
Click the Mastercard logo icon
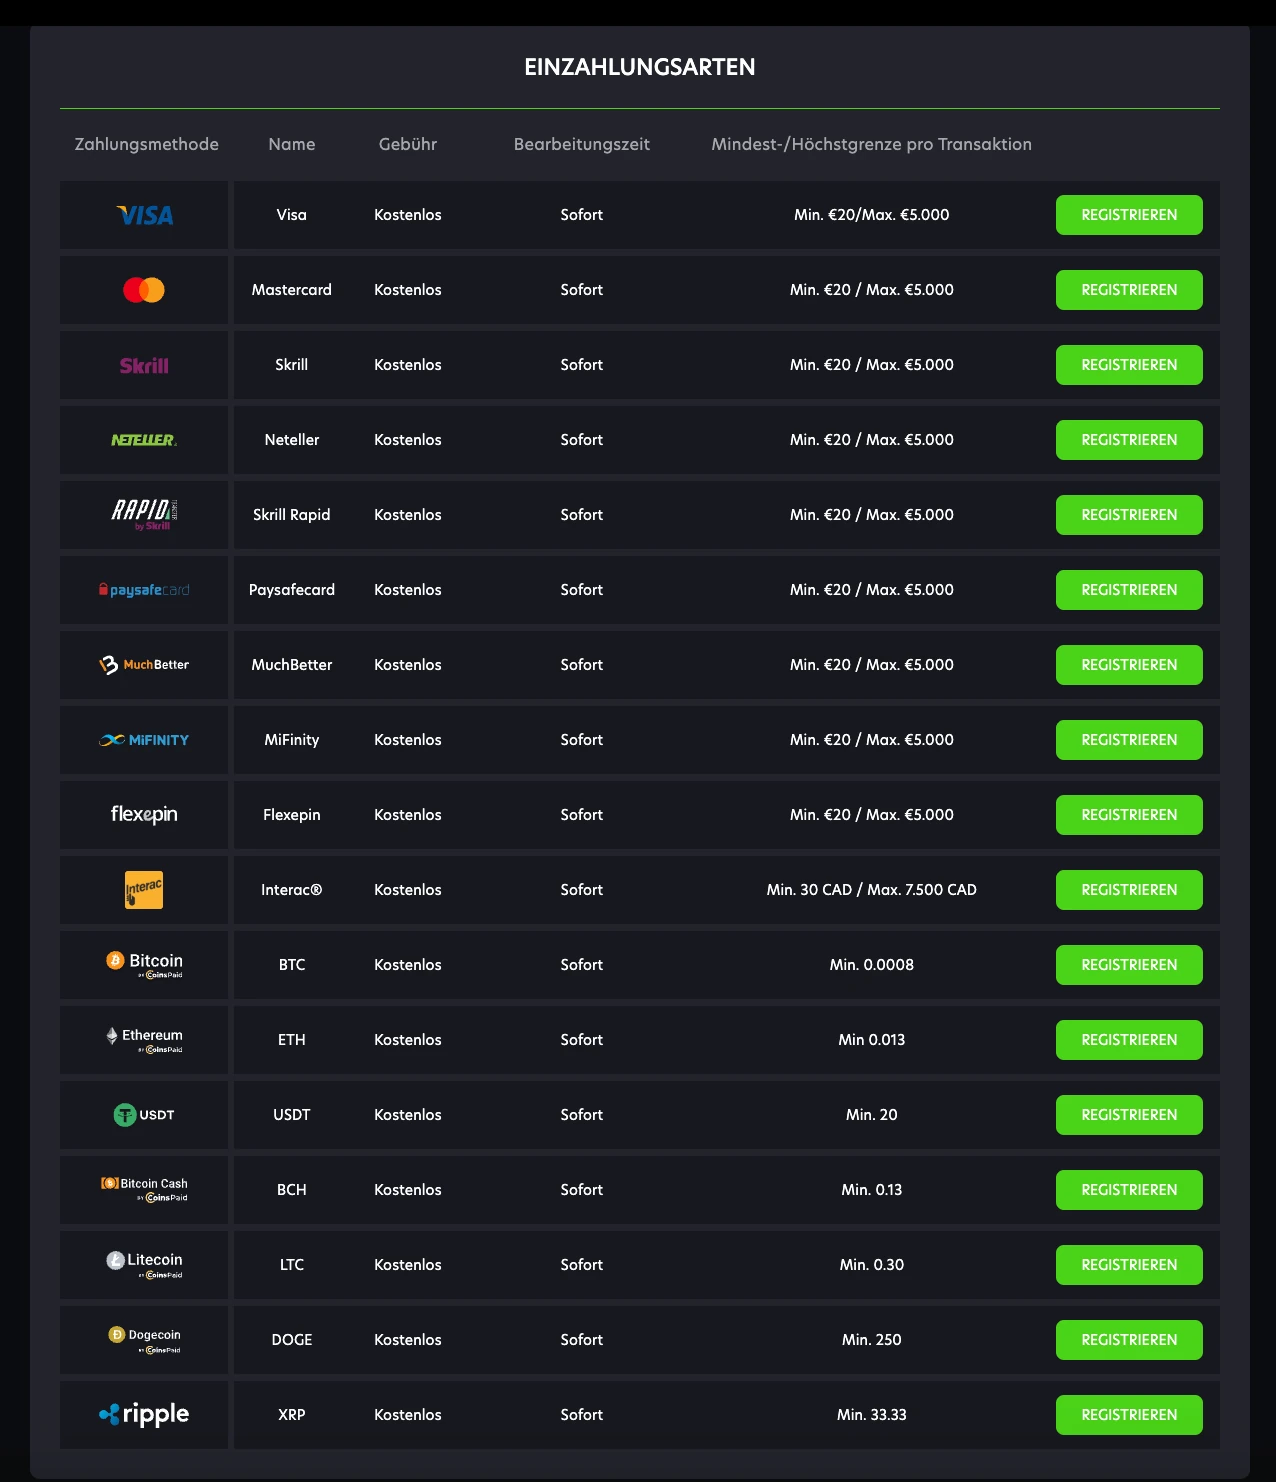[x=144, y=290]
